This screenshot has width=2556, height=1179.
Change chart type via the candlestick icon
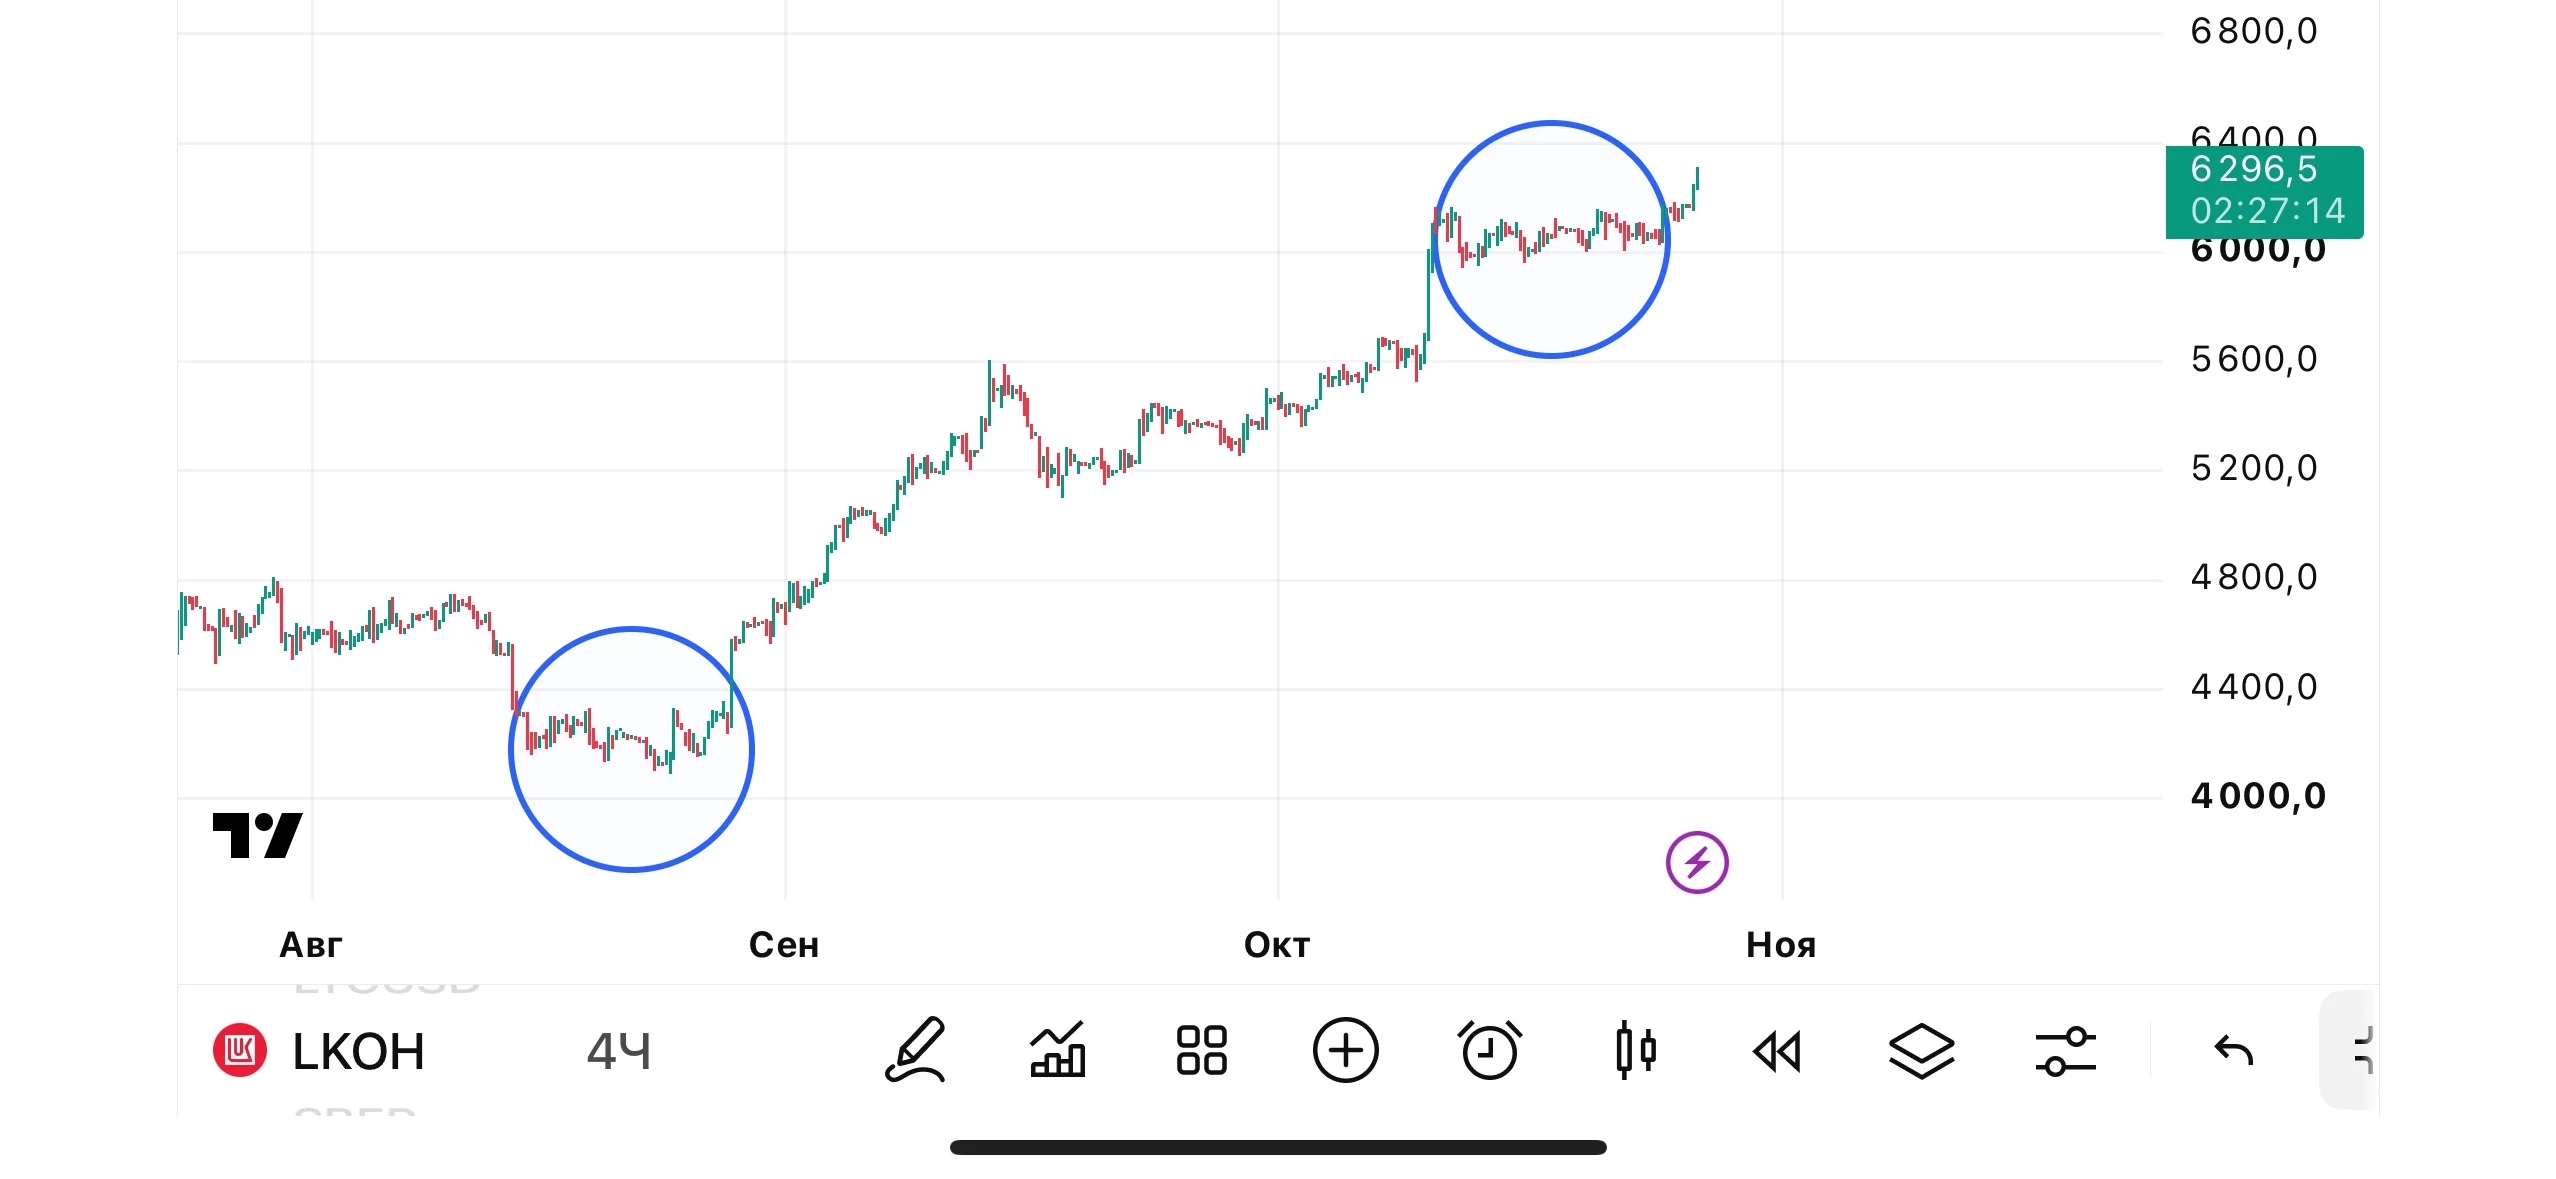[1635, 1050]
